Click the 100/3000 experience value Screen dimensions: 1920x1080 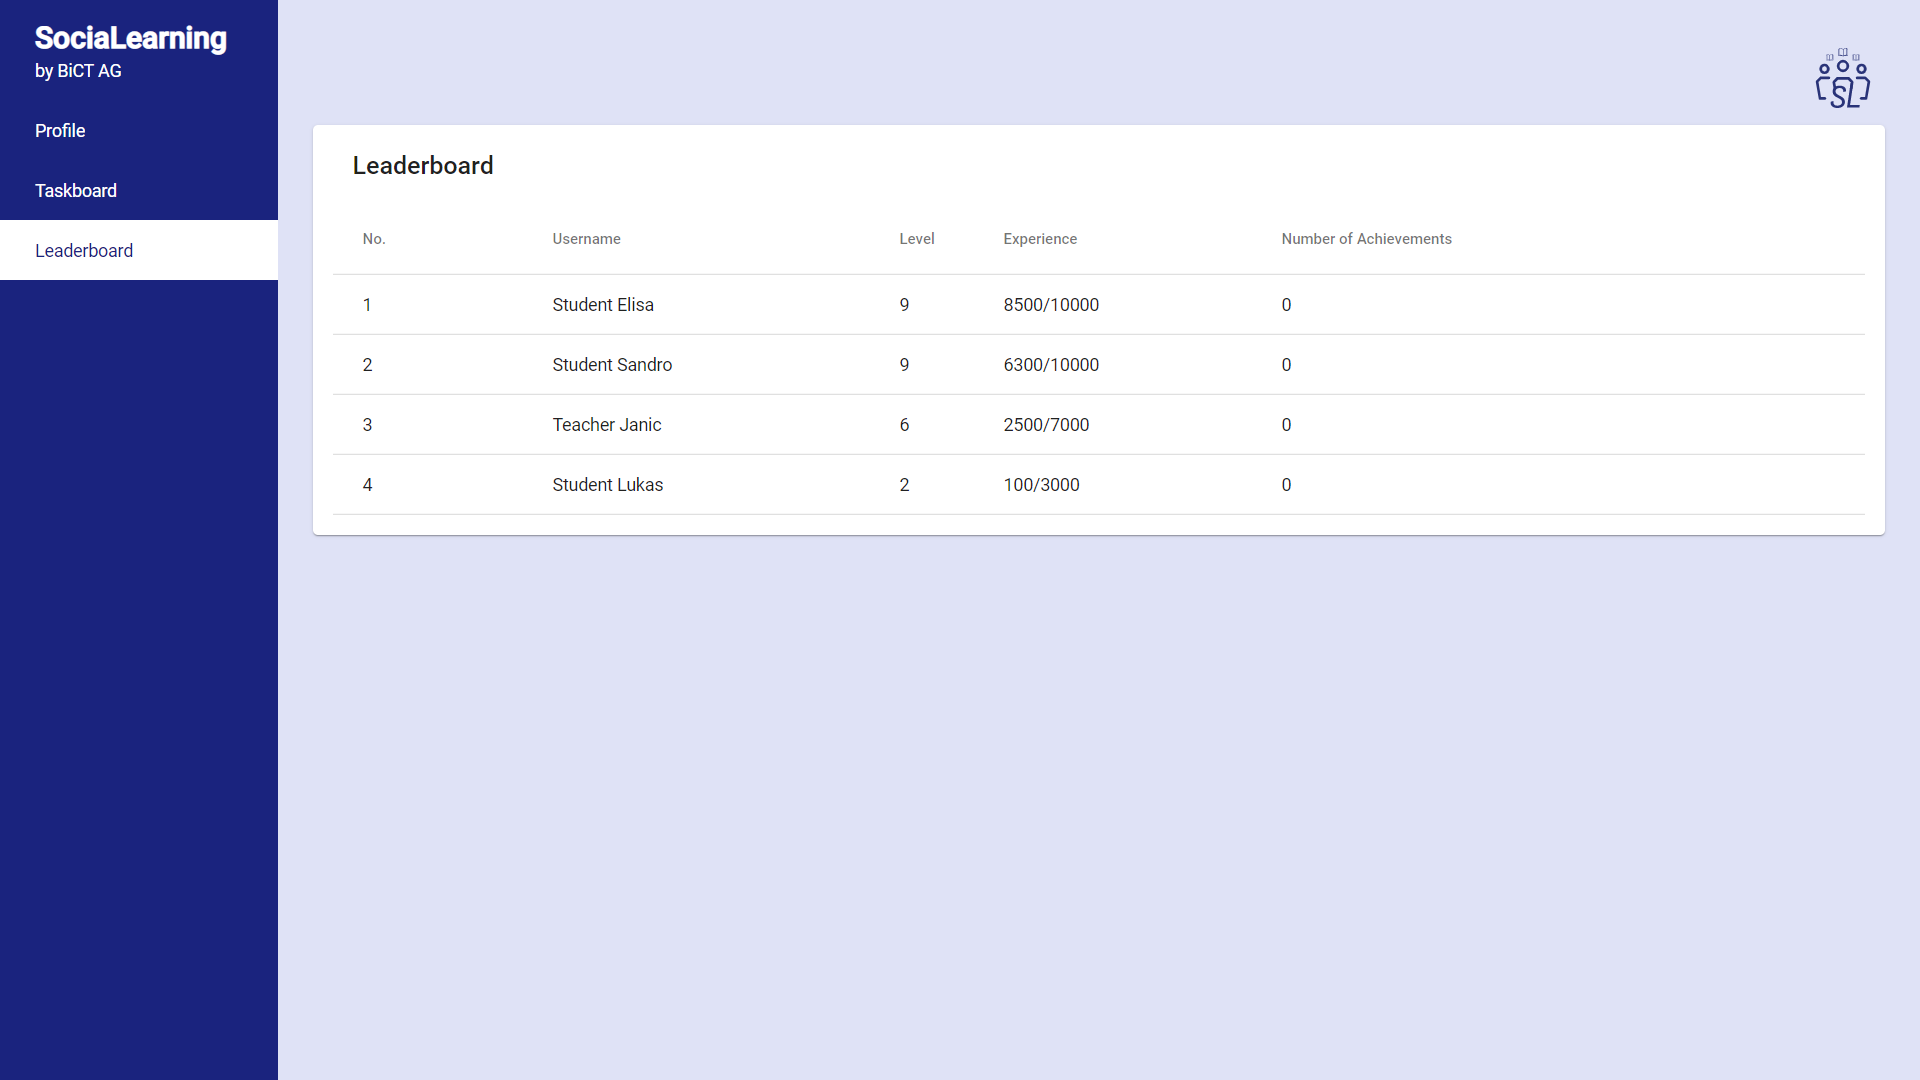(x=1041, y=485)
